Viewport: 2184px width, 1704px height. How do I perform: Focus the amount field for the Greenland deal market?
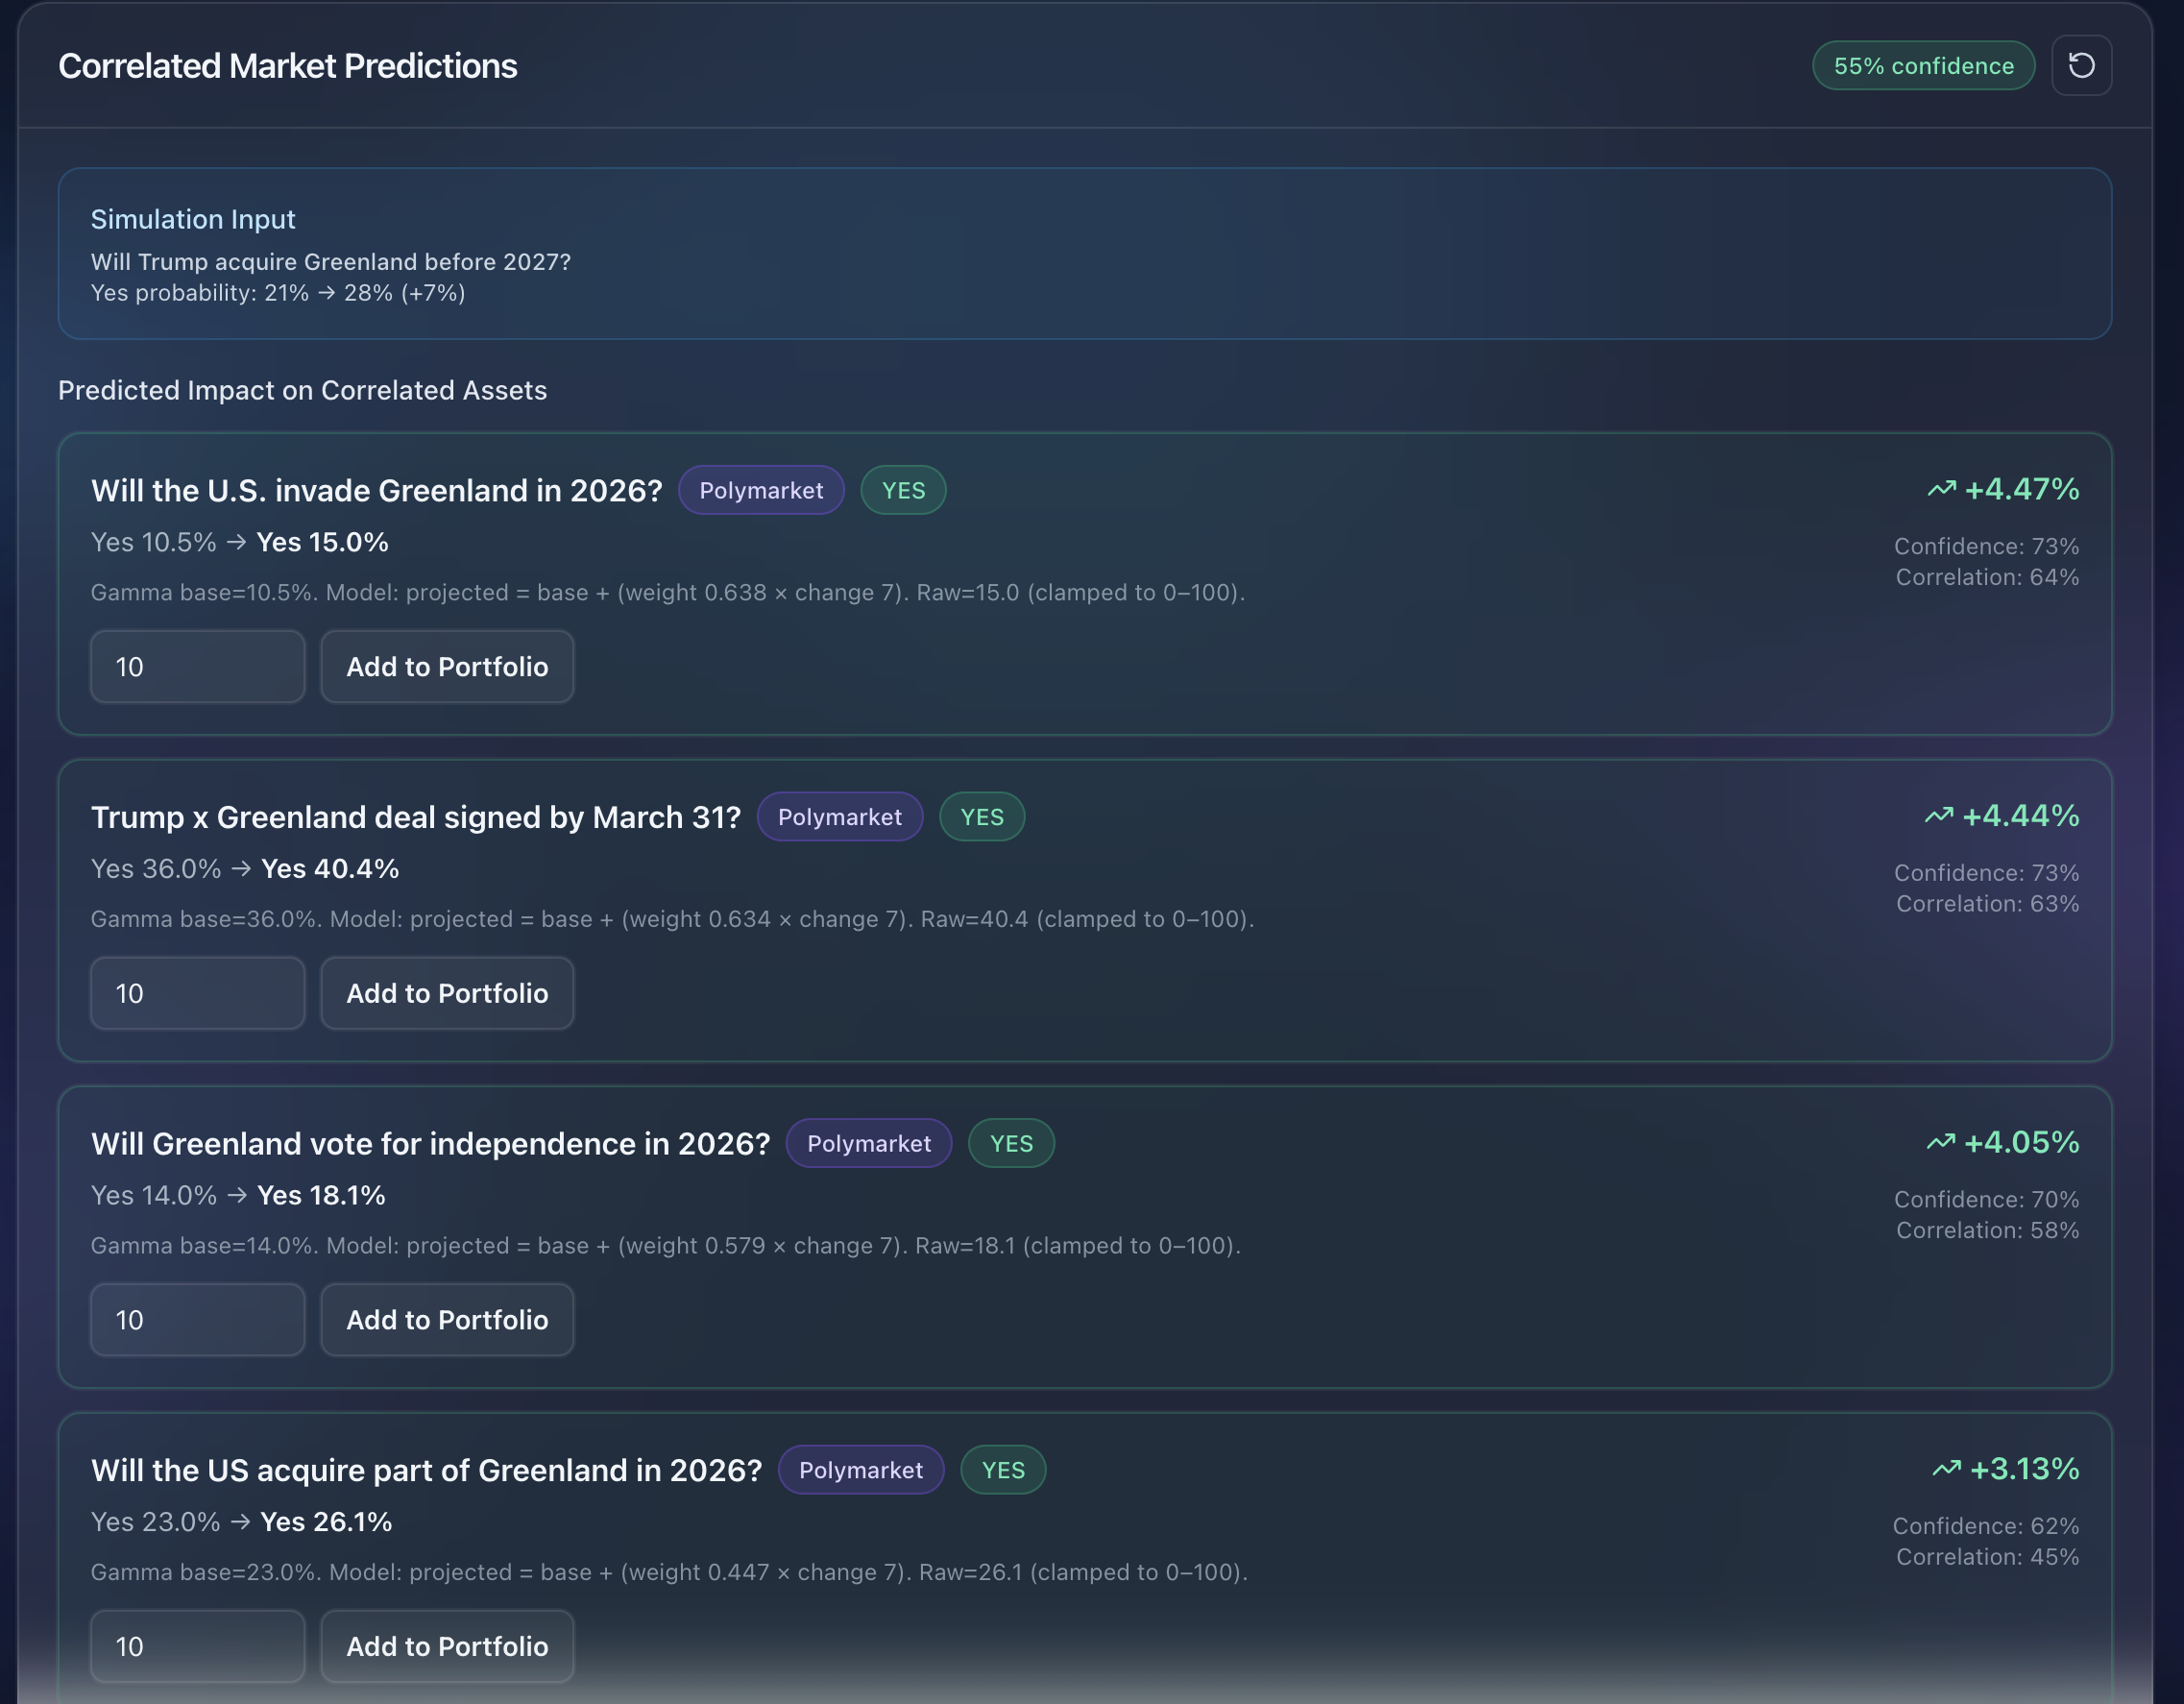pos(197,993)
